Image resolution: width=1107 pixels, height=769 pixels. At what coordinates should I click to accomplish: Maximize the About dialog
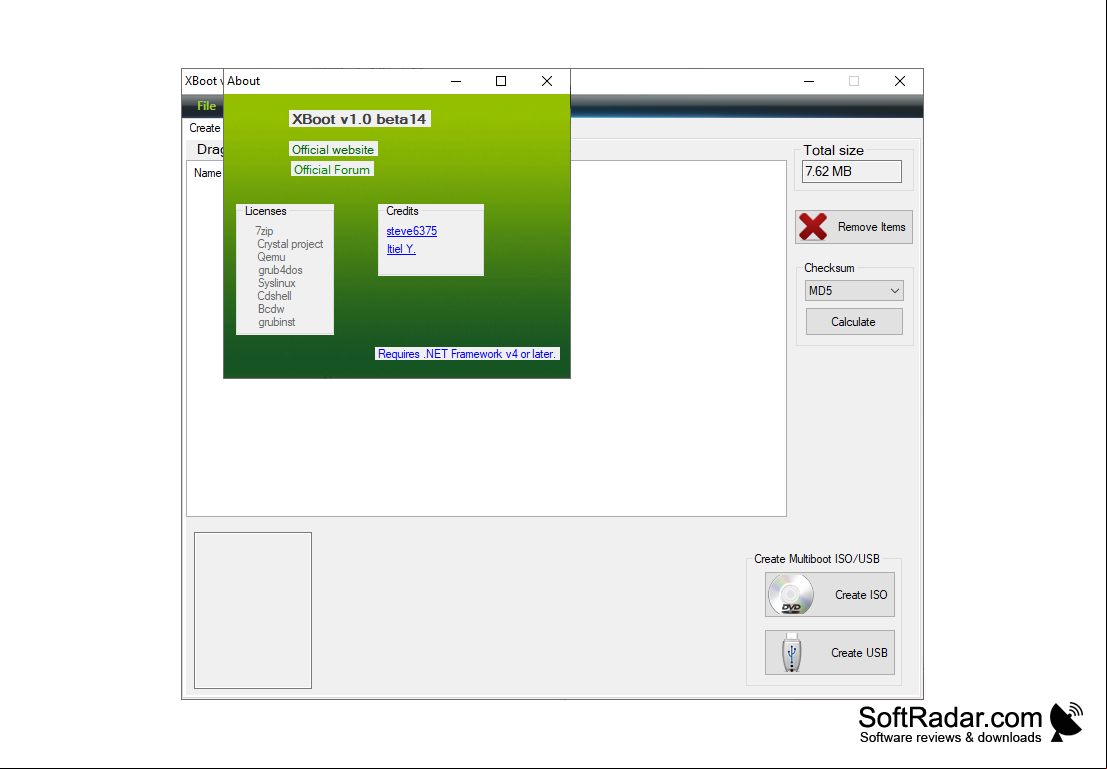(x=501, y=81)
